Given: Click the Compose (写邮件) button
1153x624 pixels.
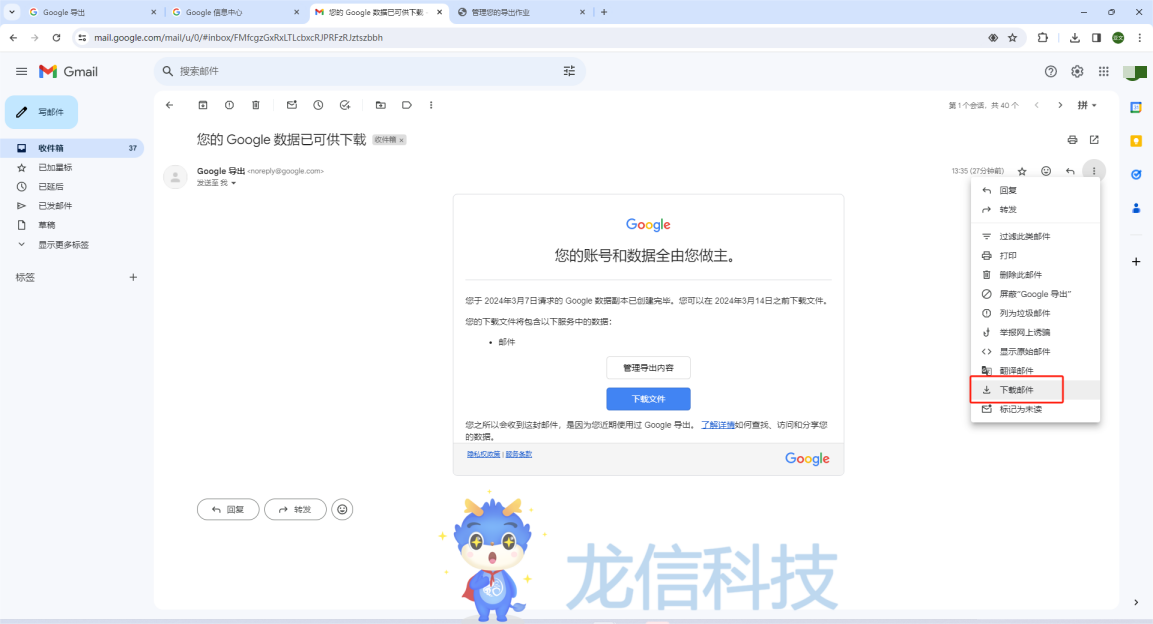Looking at the screenshot, I should (x=41, y=112).
